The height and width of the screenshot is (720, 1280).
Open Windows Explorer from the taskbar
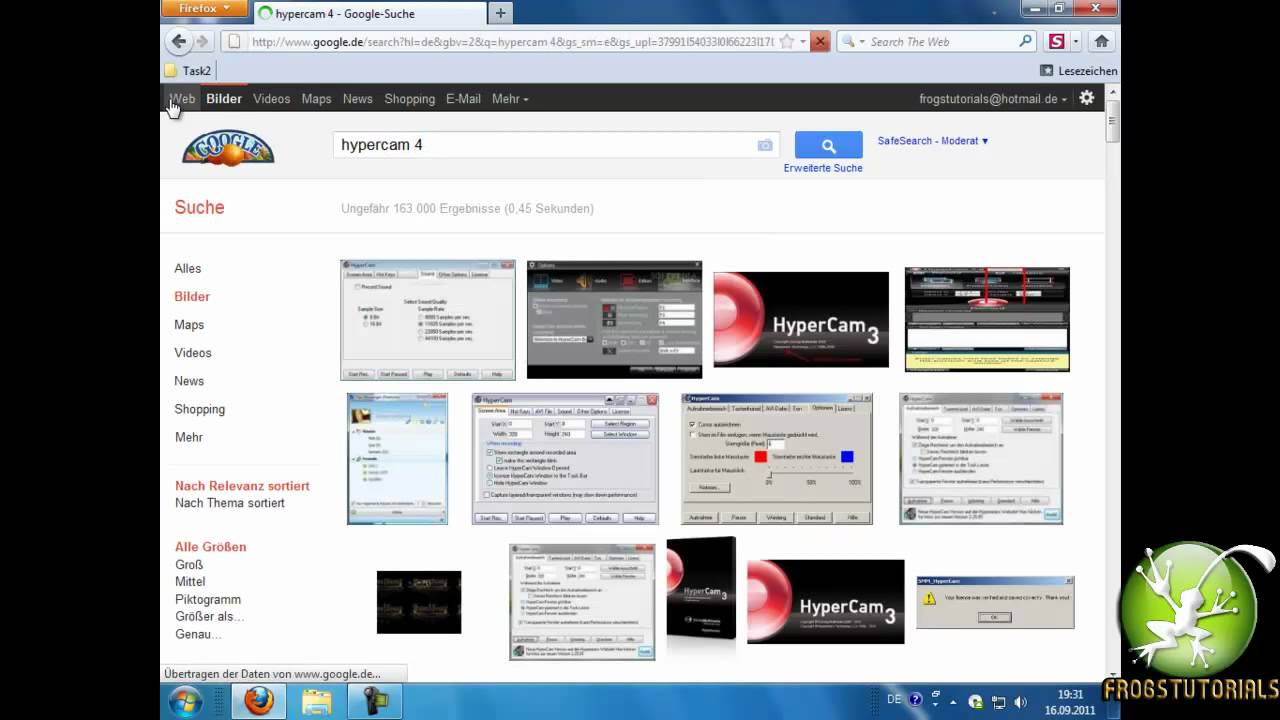(x=317, y=701)
